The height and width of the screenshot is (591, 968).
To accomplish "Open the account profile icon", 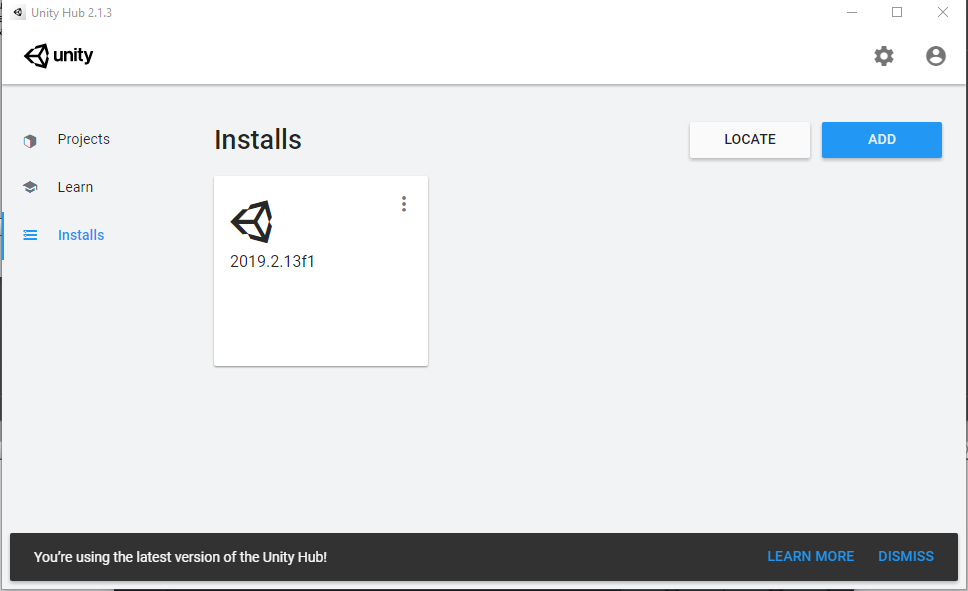I will 936,56.
